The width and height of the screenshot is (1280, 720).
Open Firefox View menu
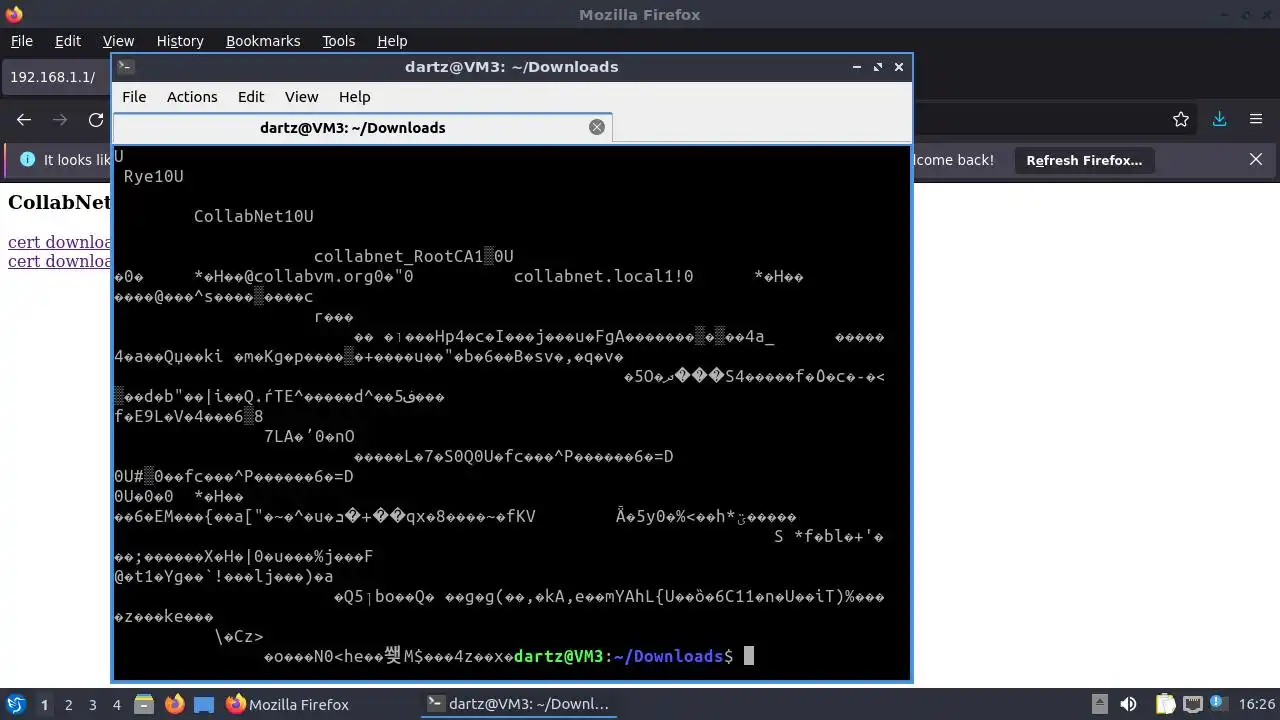[118, 41]
